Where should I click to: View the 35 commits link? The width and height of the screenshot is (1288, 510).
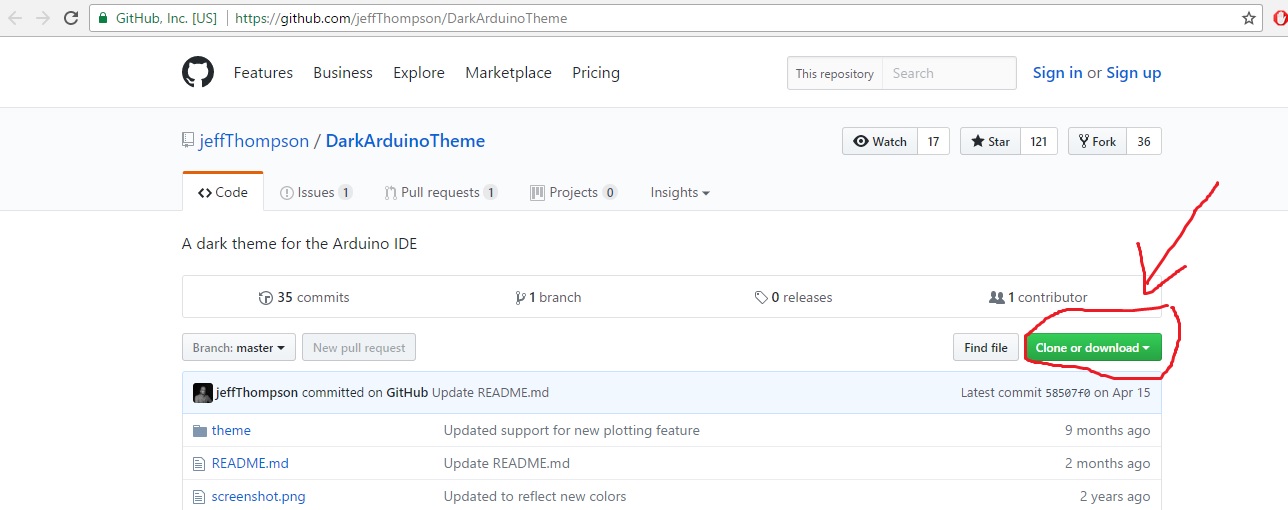pos(304,297)
